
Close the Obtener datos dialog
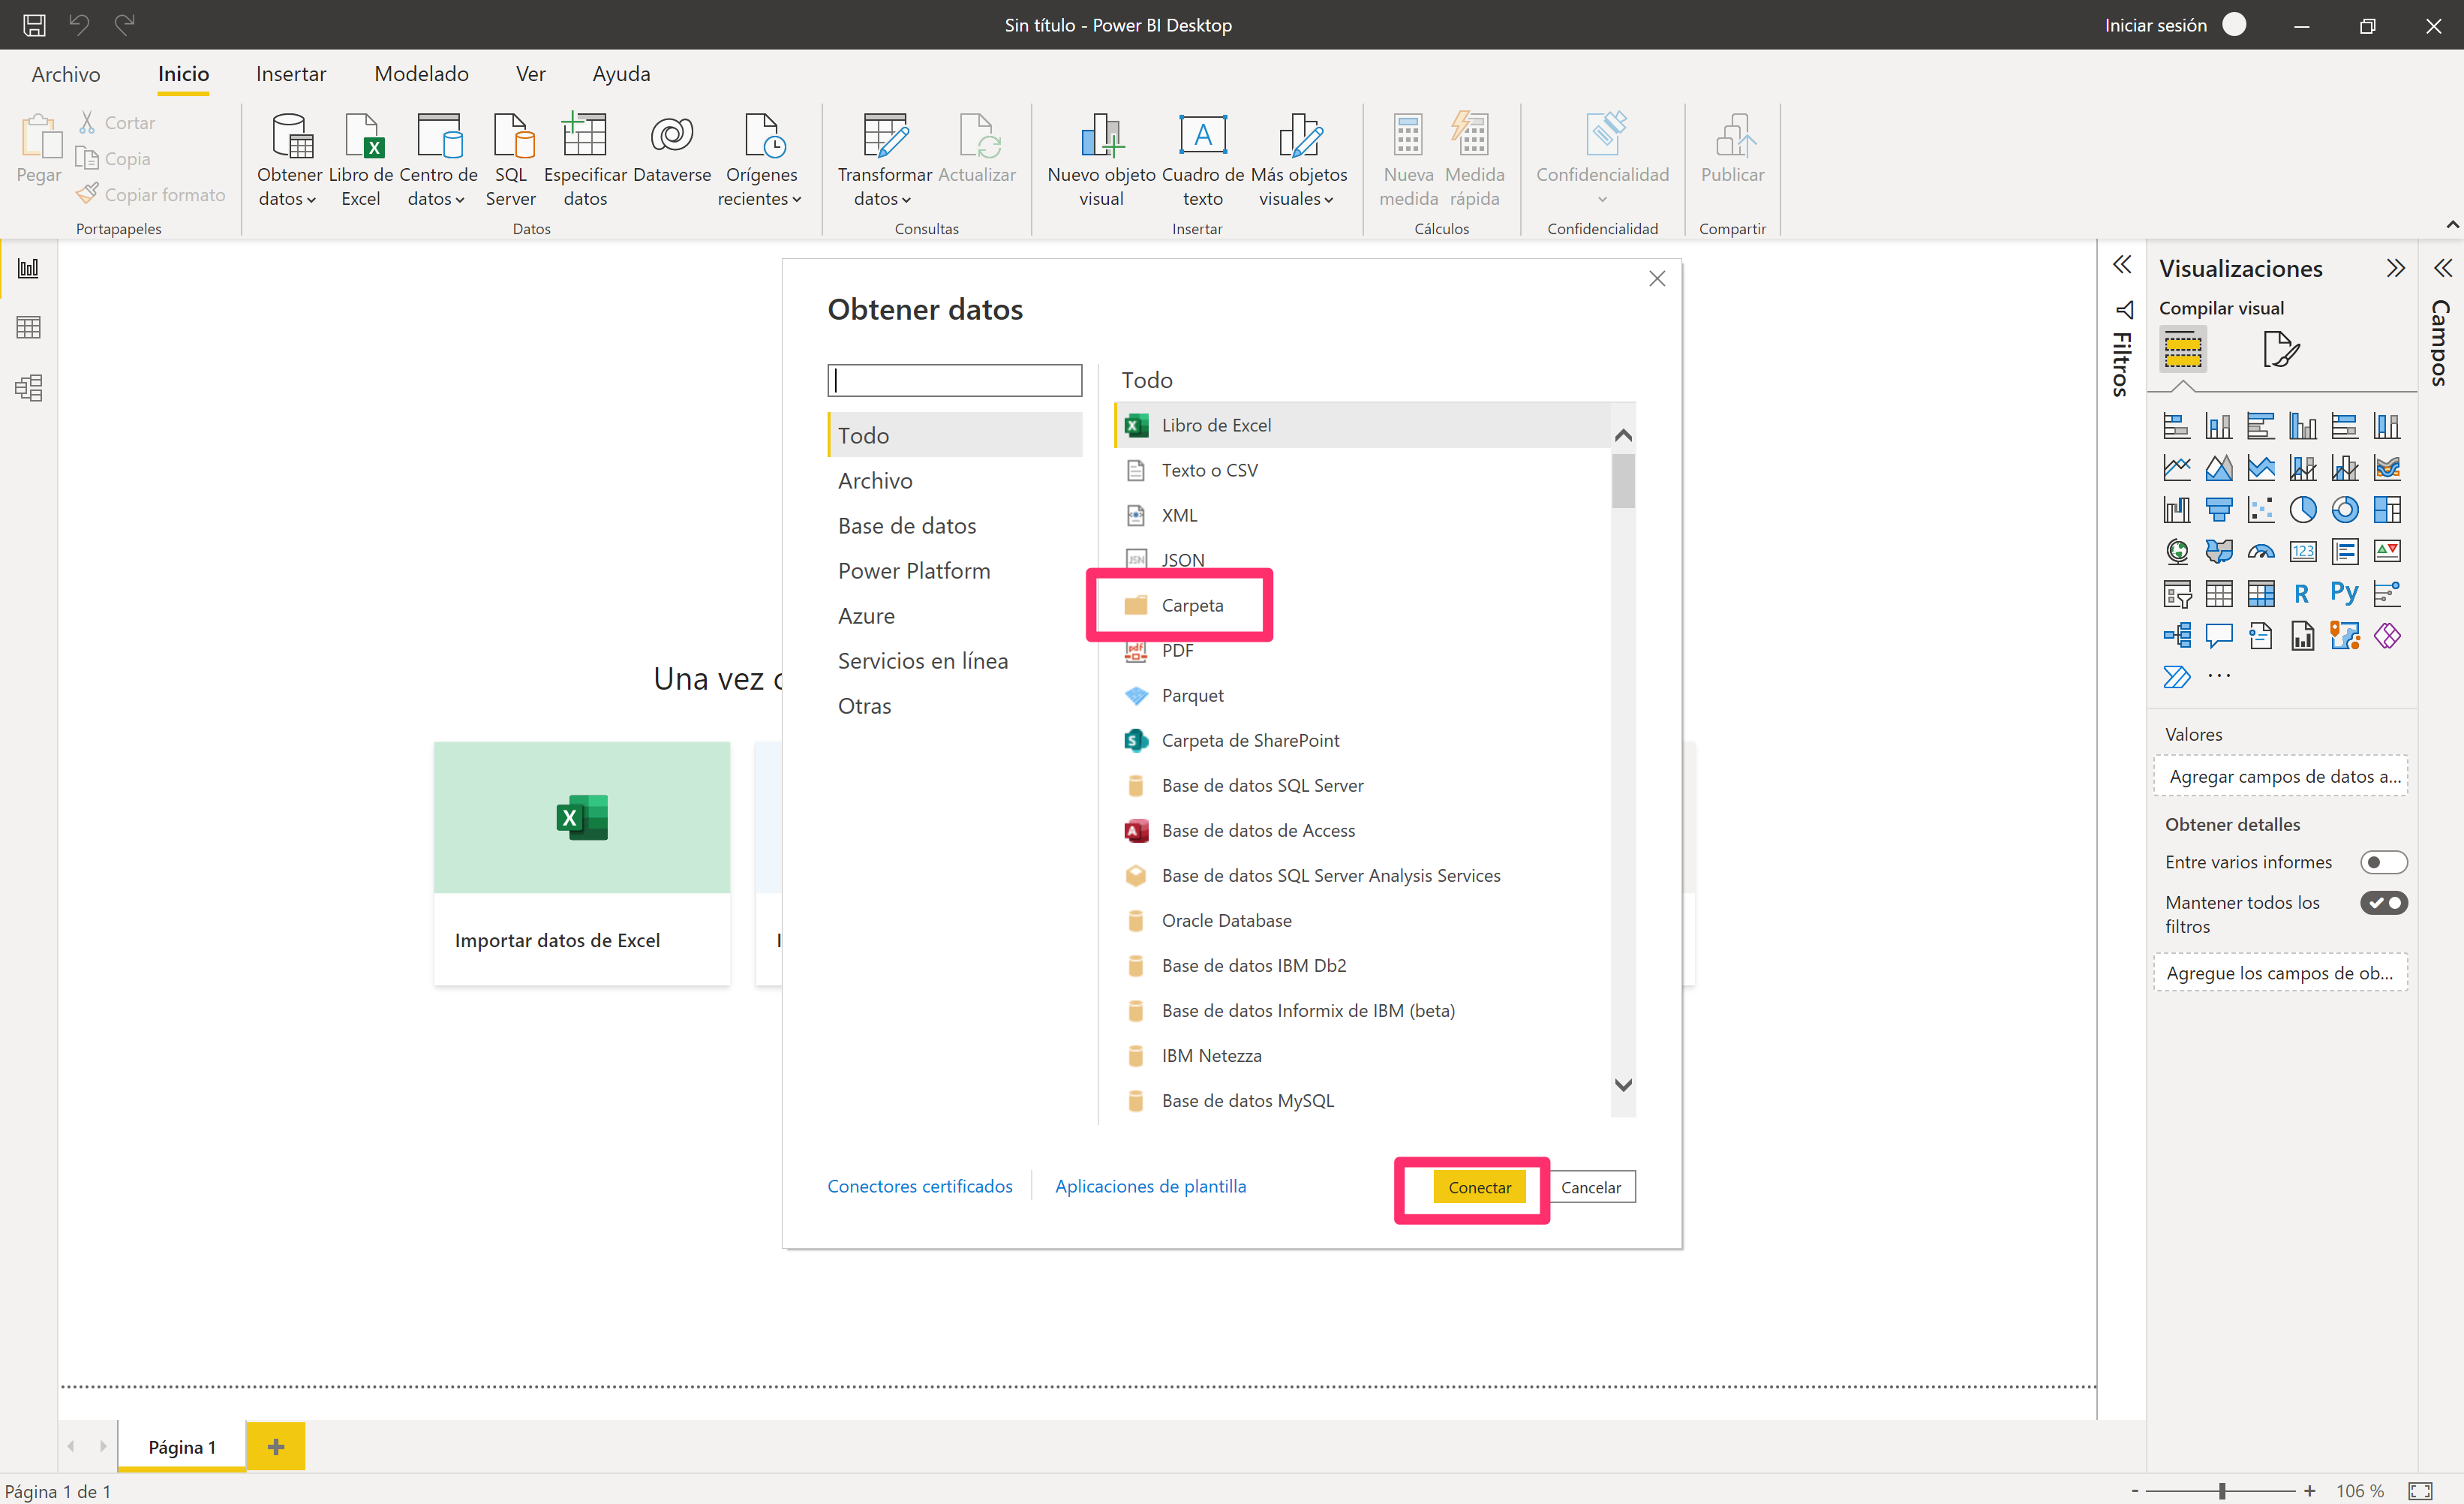click(1657, 278)
